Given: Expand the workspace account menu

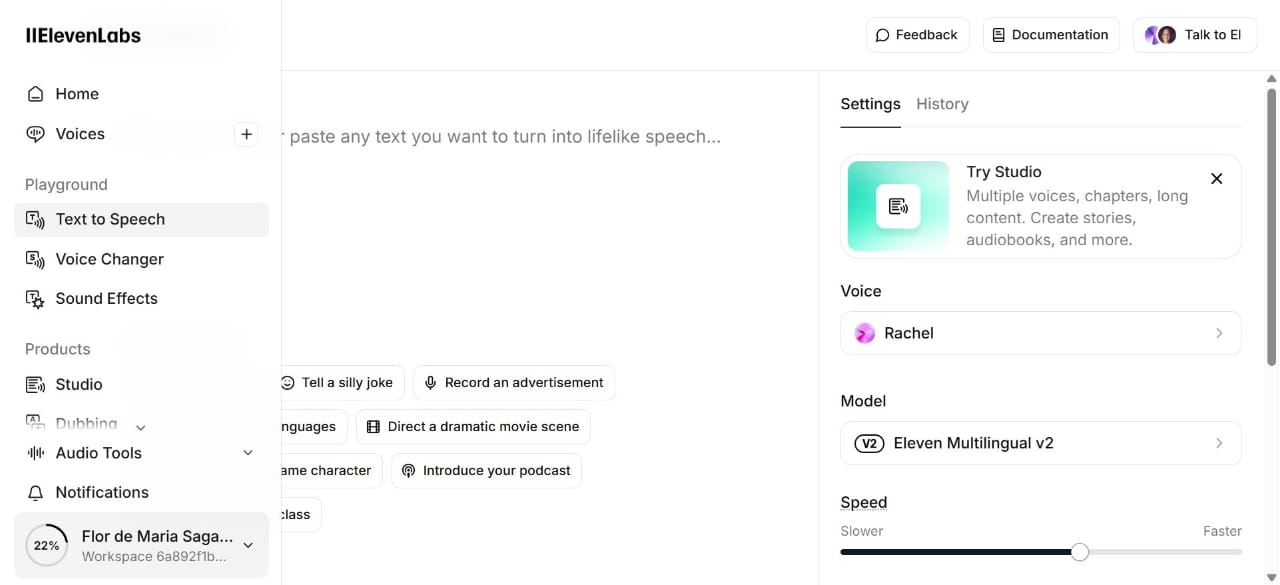Looking at the screenshot, I should [248, 546].
